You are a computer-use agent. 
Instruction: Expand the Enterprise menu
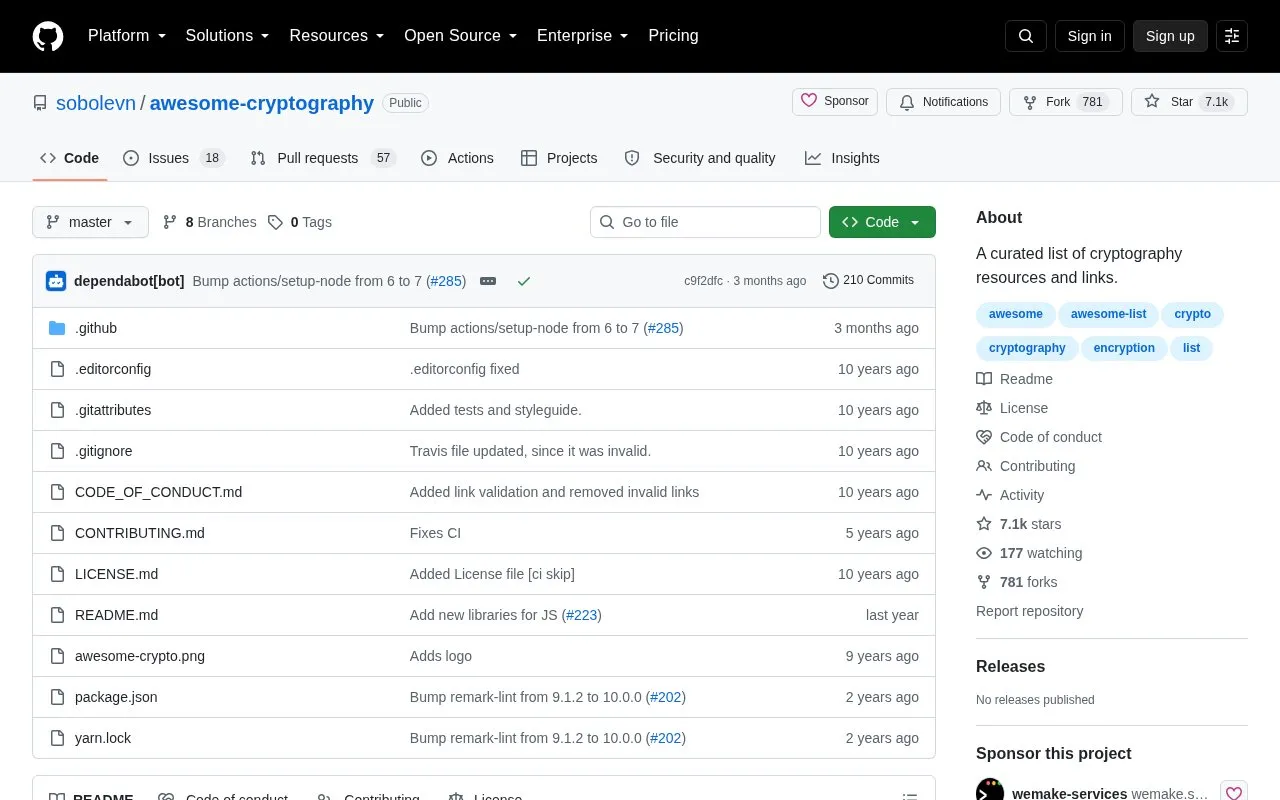(583, 36)
